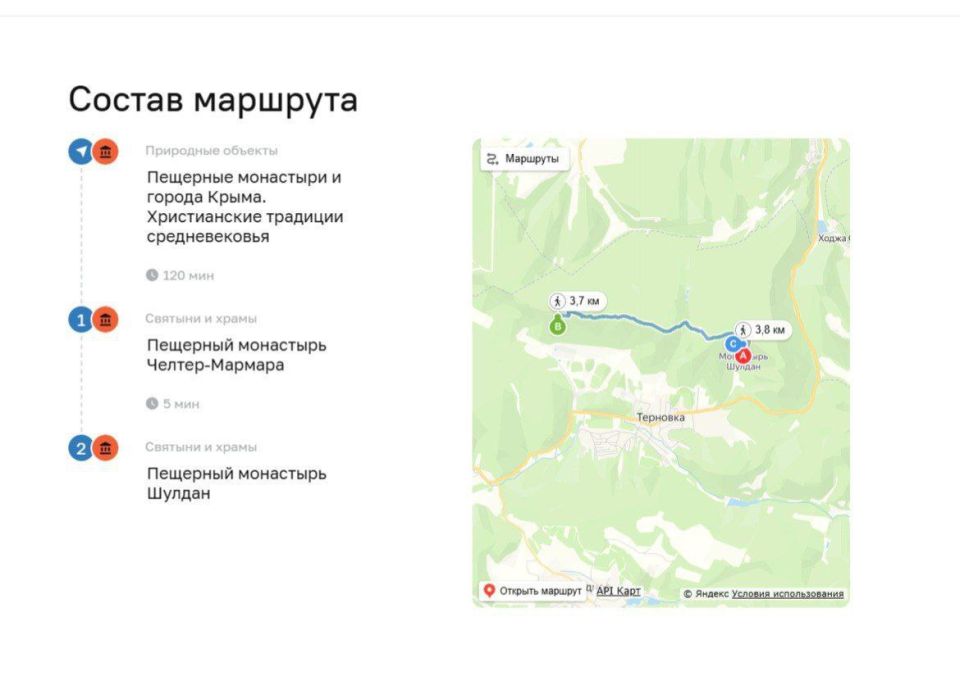This screenshot has height=676, width=960.
Task: Open the 'API Карт' link
Action: 618,590
